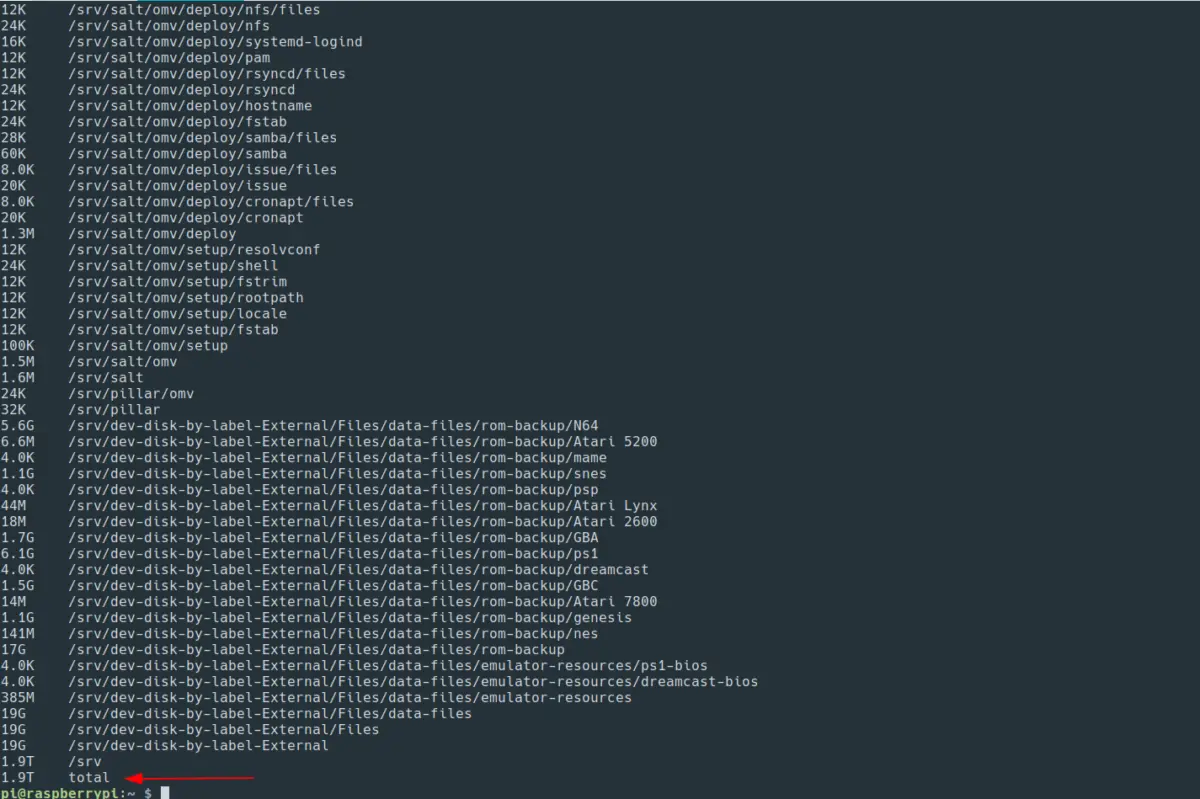
Task: Click the pi@raspberrypi prompt text
Action: [59, 793]
